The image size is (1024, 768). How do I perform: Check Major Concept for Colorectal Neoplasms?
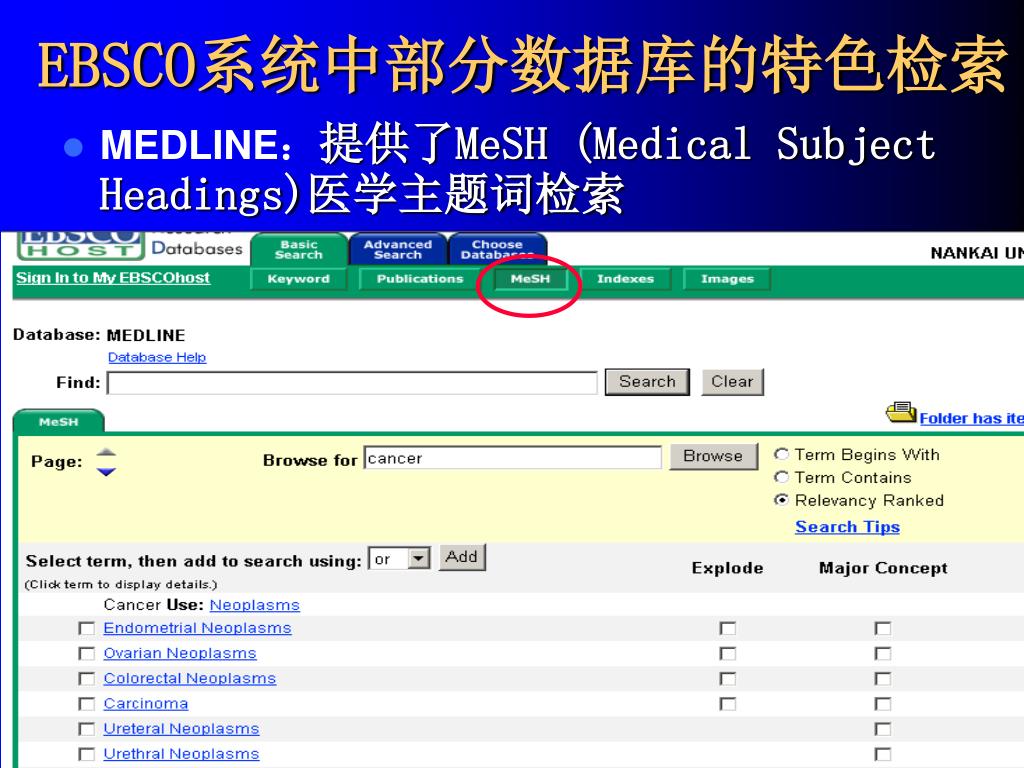(883, 679)
